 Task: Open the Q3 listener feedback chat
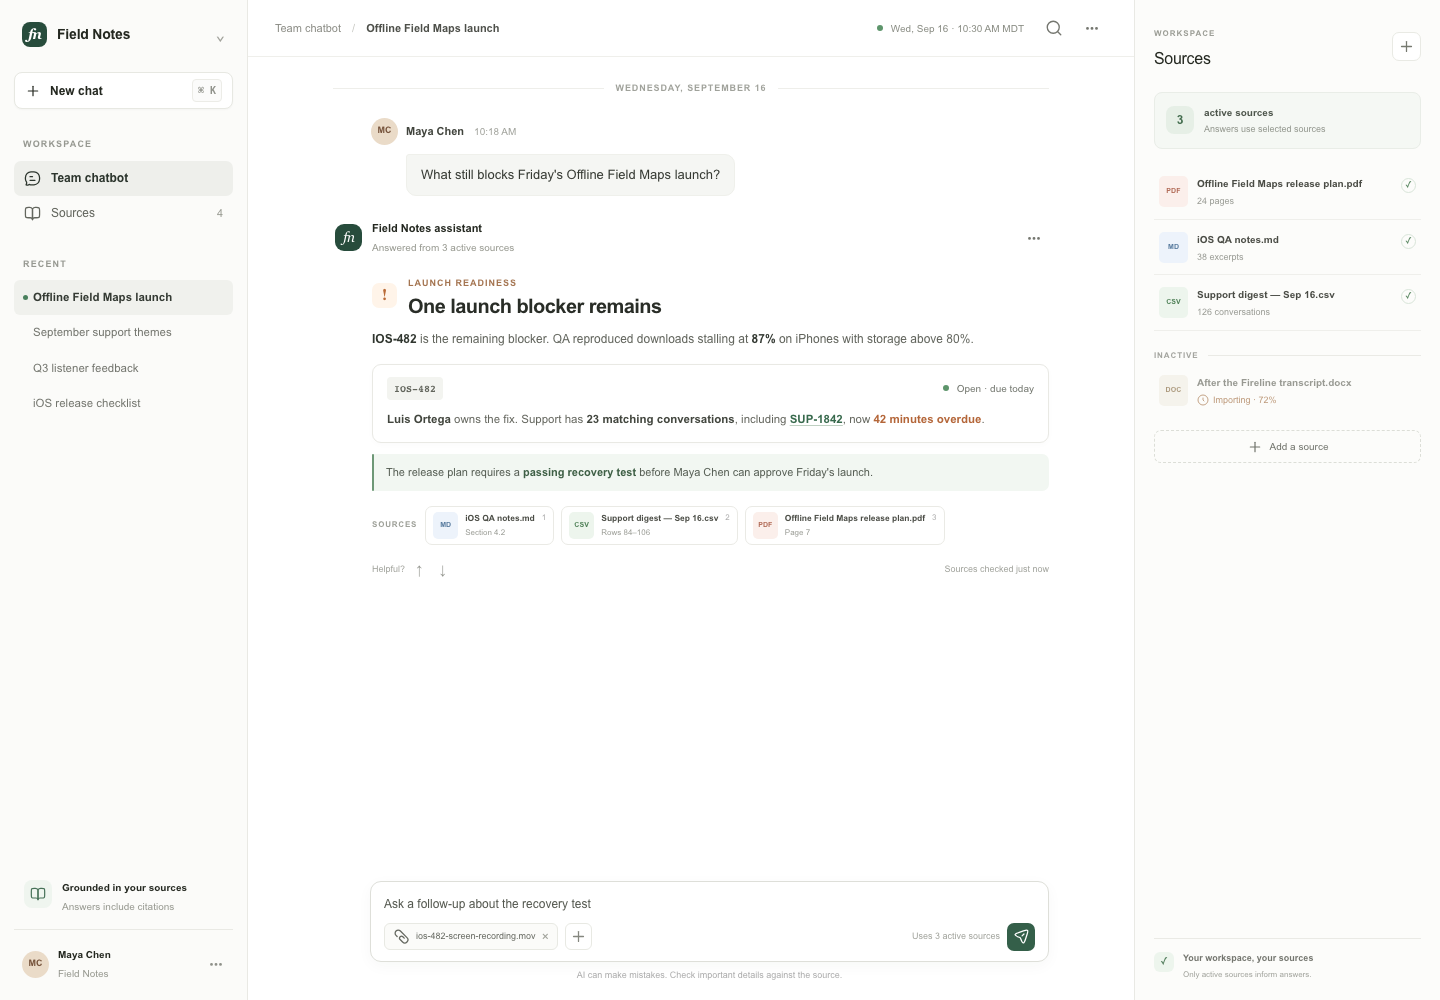pos(123,368)
